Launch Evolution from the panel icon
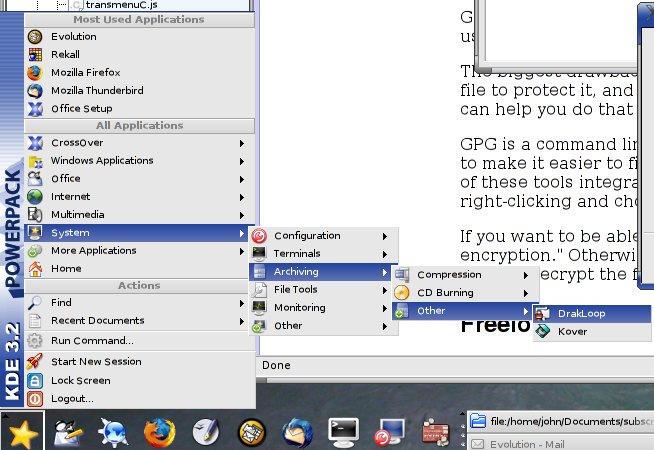This screenshot has width=654, height=450. click(x=252, y=432)
